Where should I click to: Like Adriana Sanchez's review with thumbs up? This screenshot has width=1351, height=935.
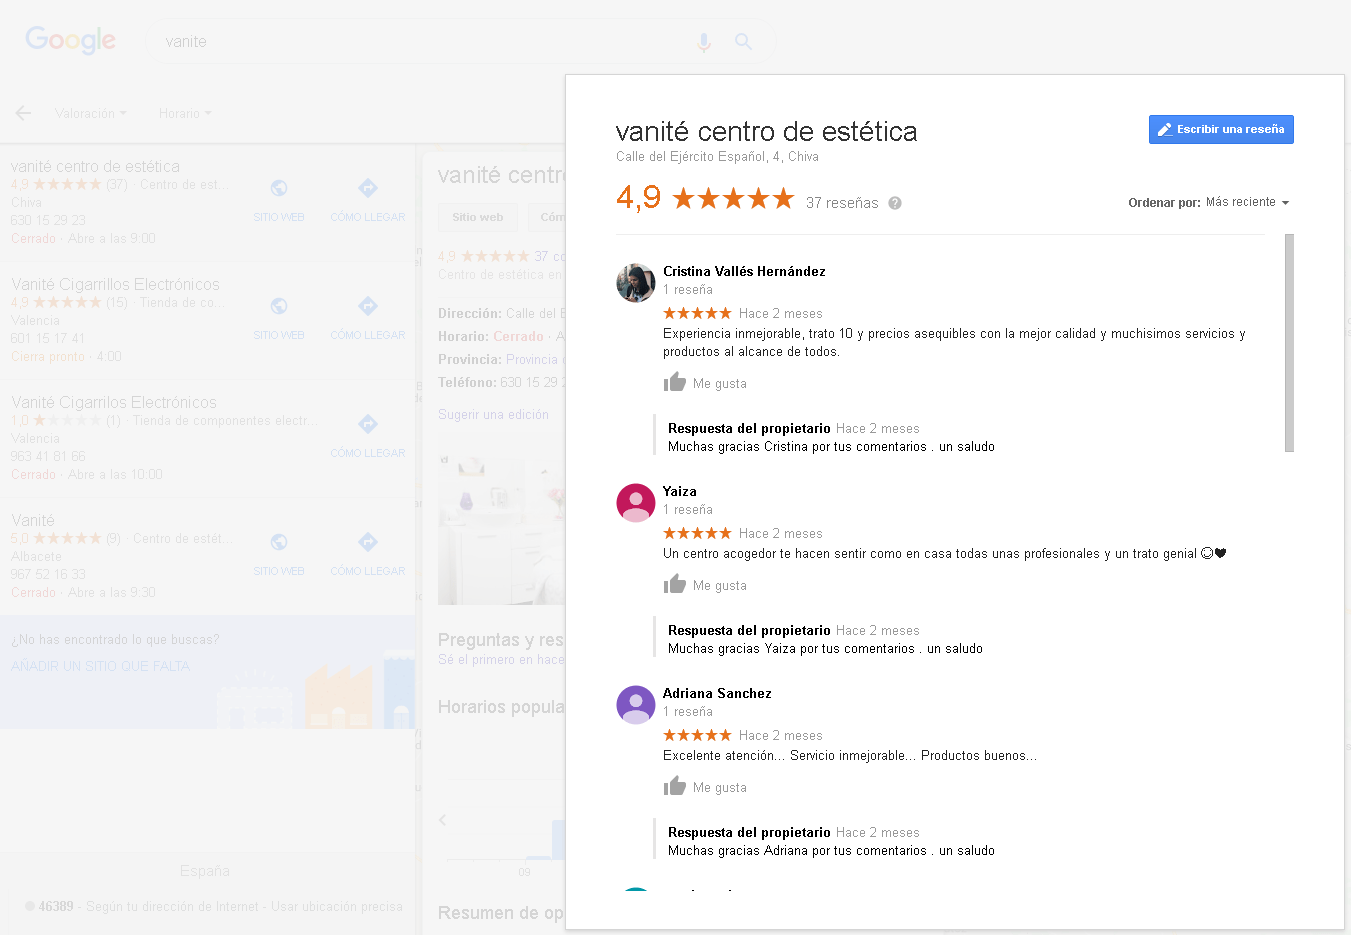click(675, 786)
